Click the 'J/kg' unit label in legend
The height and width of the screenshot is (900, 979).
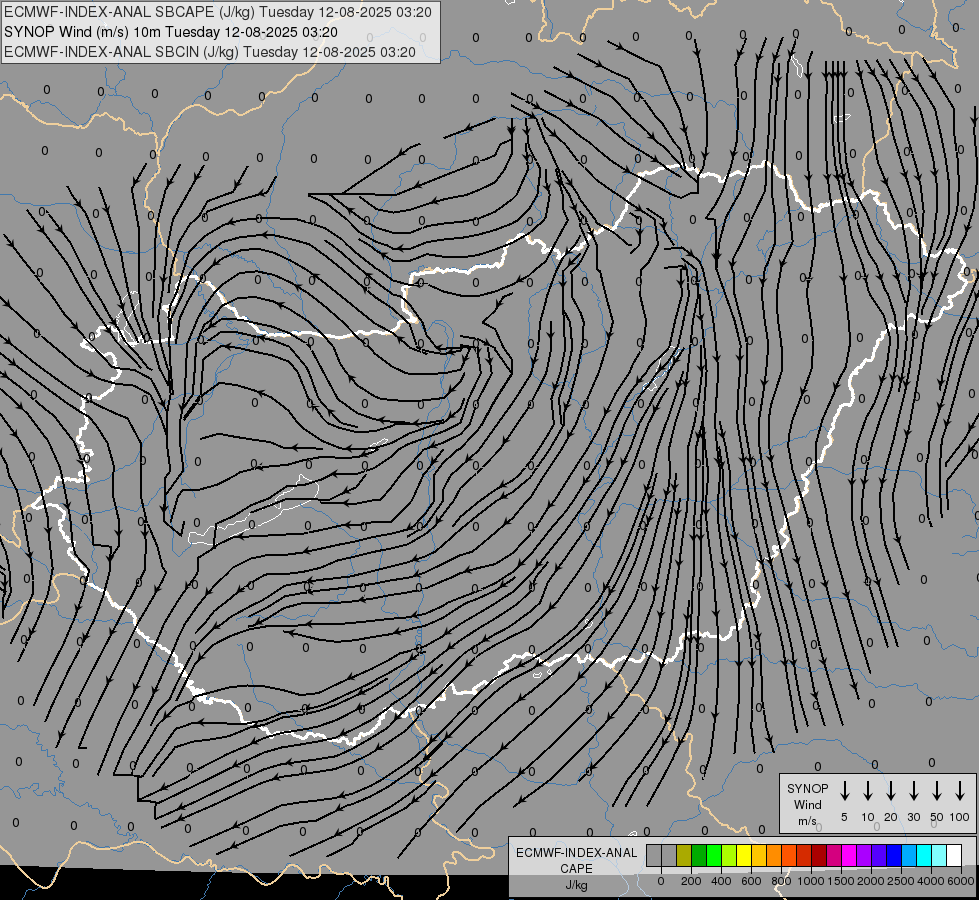tap(576, 885)
